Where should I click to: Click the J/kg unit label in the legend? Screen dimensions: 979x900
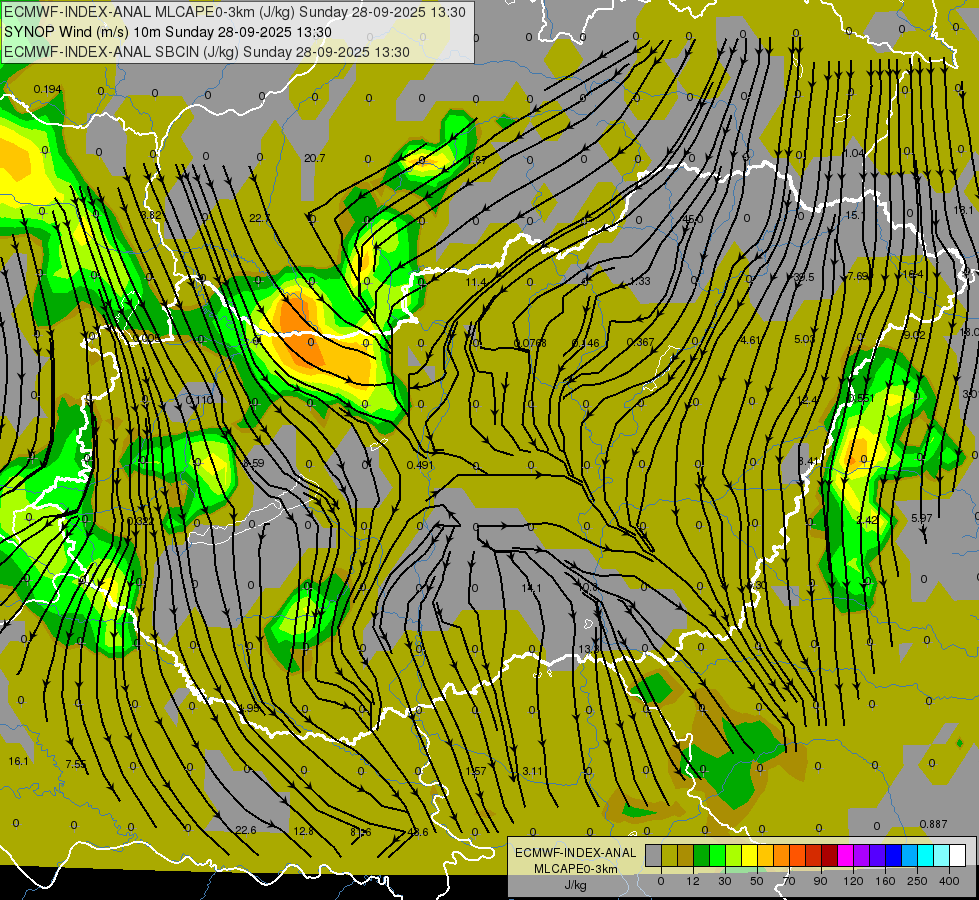pyautogui.click(x=575, y=885)
